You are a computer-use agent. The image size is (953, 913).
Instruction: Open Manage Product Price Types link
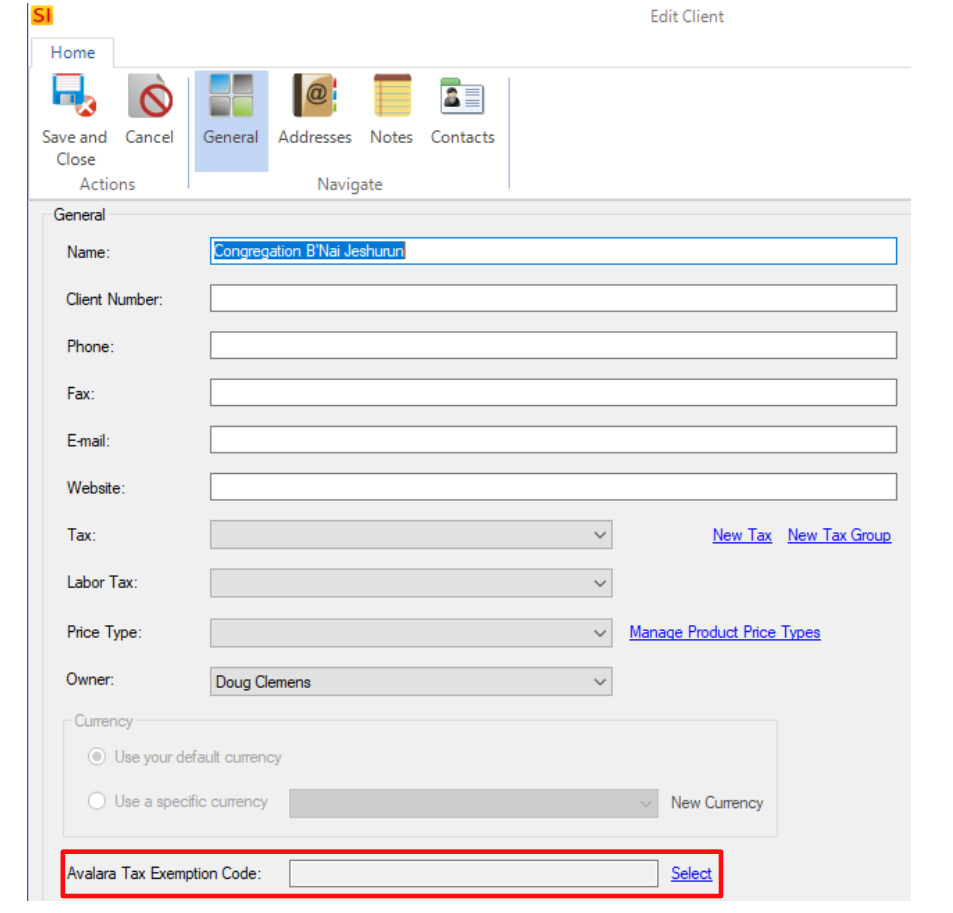pyautogui.click(x=724, y=632)
